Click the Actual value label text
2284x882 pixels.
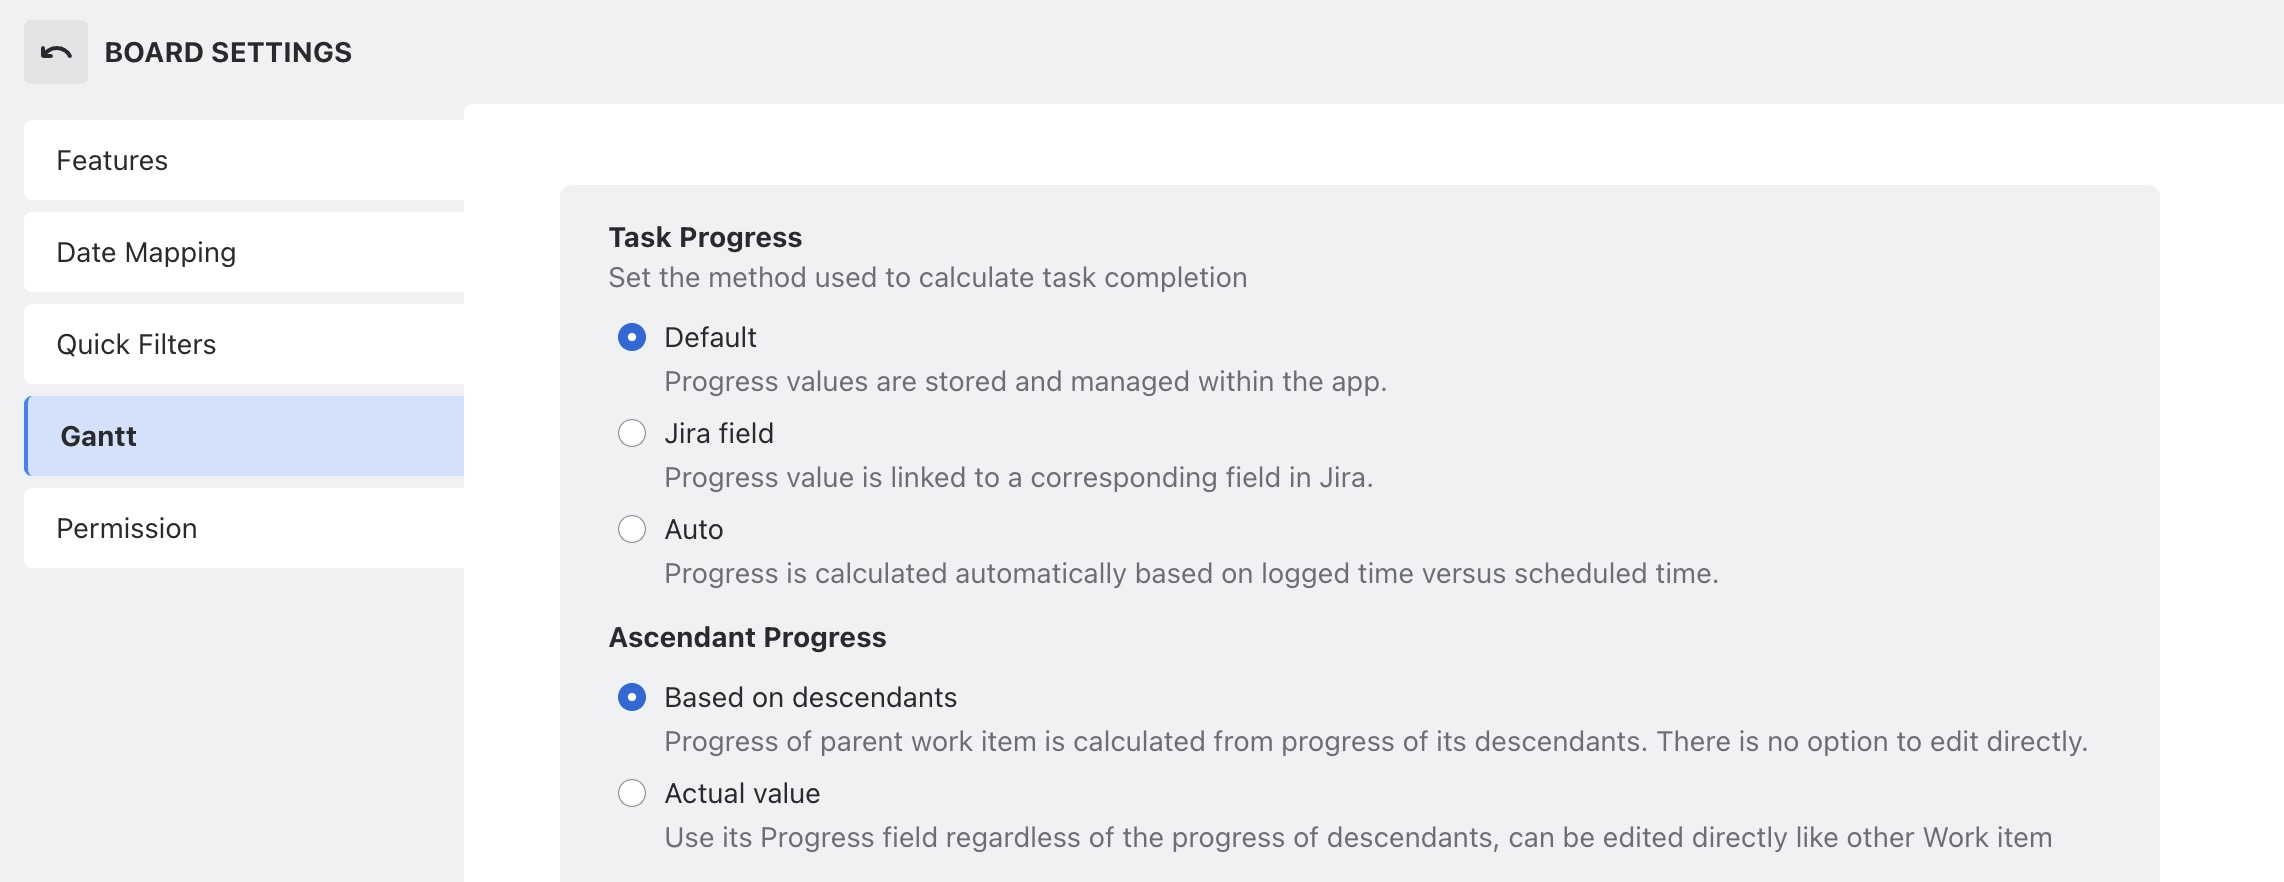[742, 793]
